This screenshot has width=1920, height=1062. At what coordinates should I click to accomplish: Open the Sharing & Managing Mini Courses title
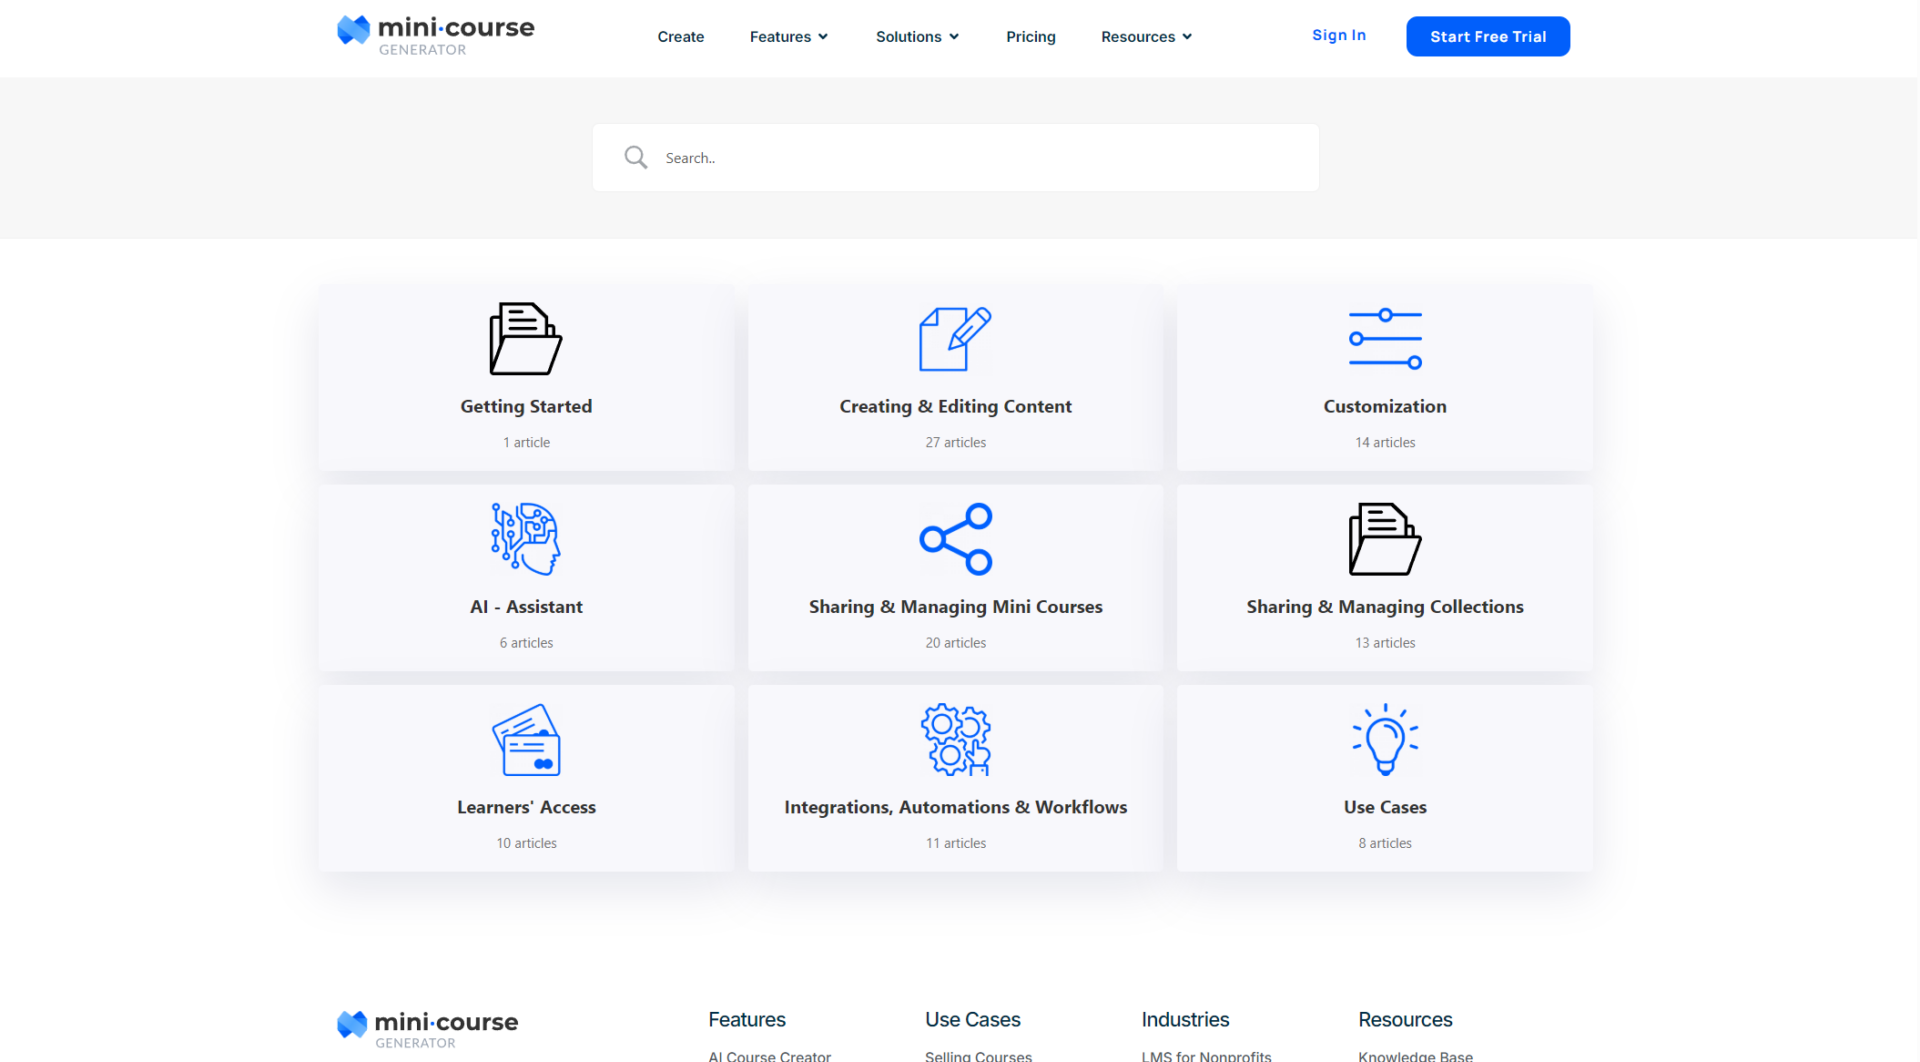coord(955,607)
